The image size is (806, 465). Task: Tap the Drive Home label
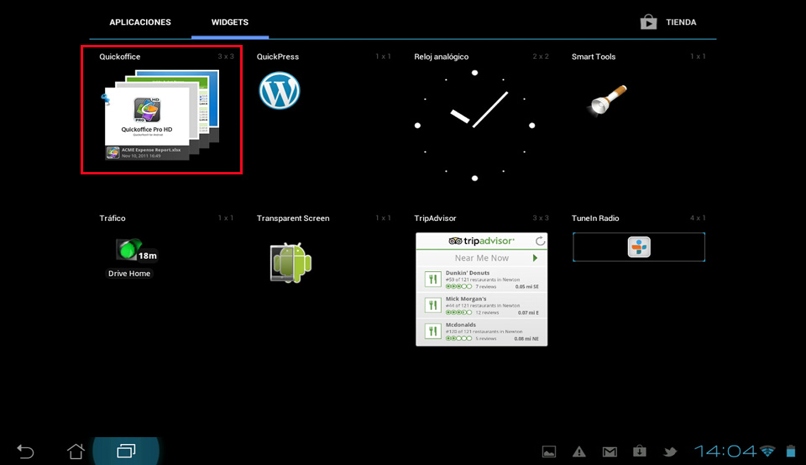tap(129, 273)
